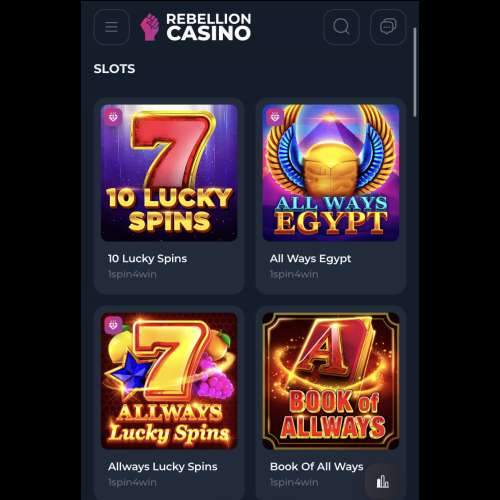500x500 pixels.
Task: Click the pink badge on Allways Lucky Spins
Action: (113, 325)
